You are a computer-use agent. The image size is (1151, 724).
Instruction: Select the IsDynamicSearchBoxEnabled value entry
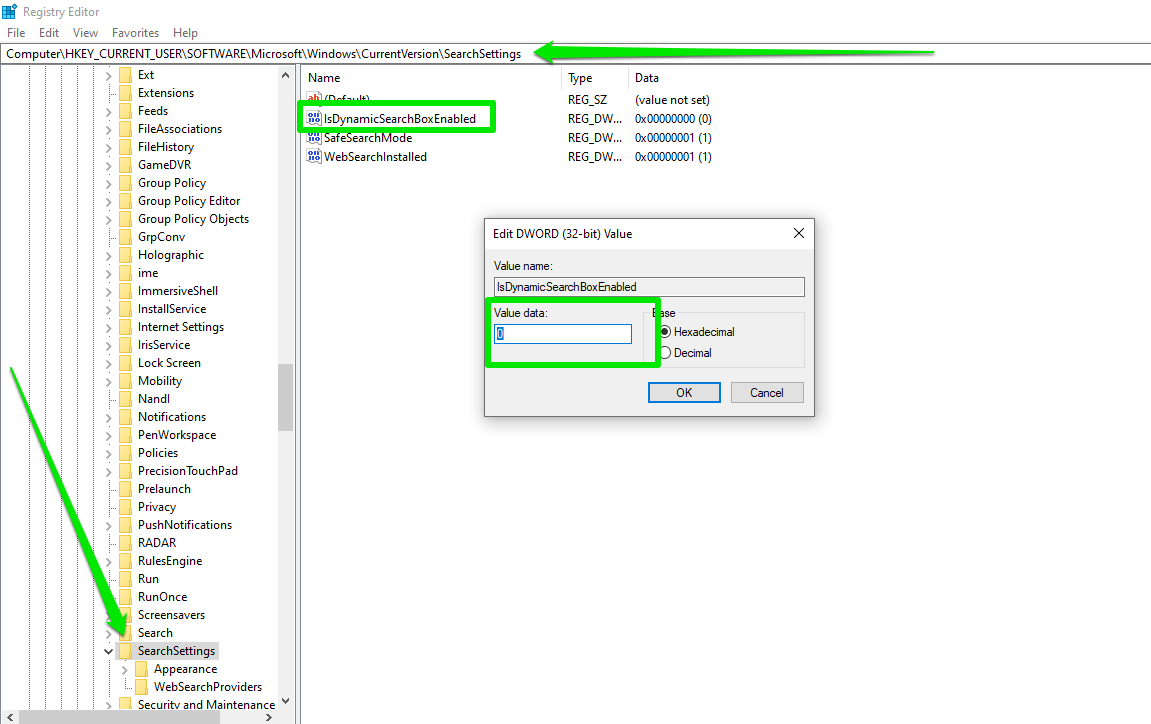[x=400, y=118]
